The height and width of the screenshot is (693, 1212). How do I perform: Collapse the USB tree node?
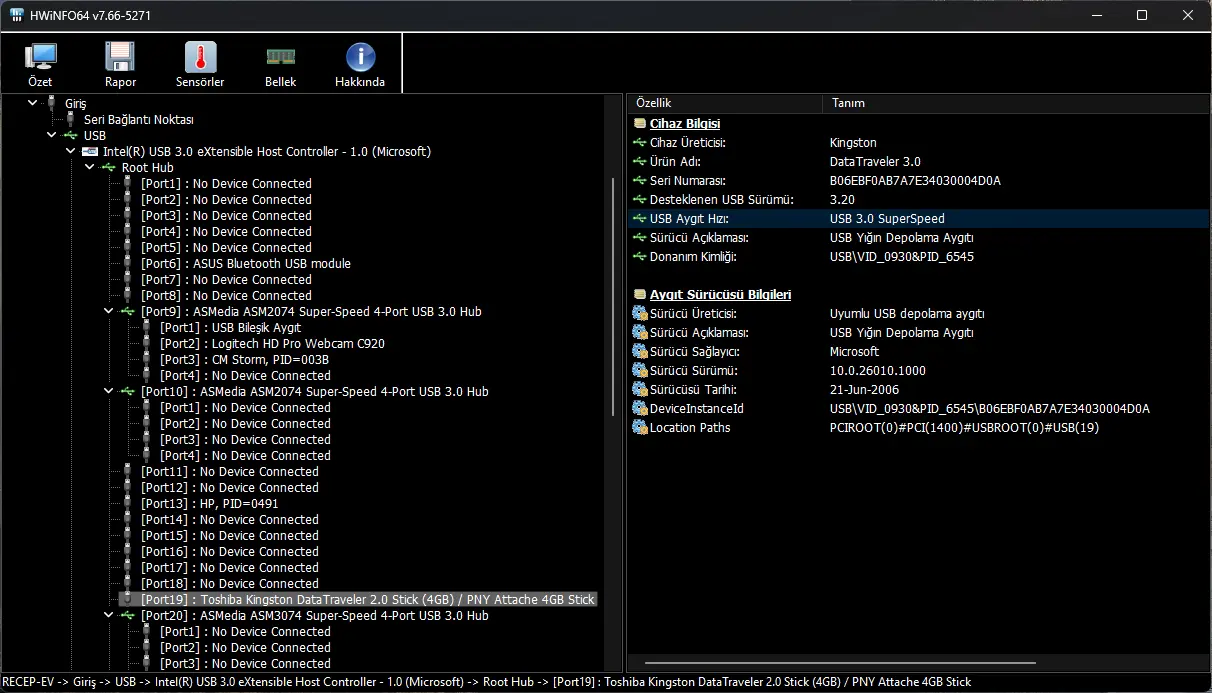[52, 135]
